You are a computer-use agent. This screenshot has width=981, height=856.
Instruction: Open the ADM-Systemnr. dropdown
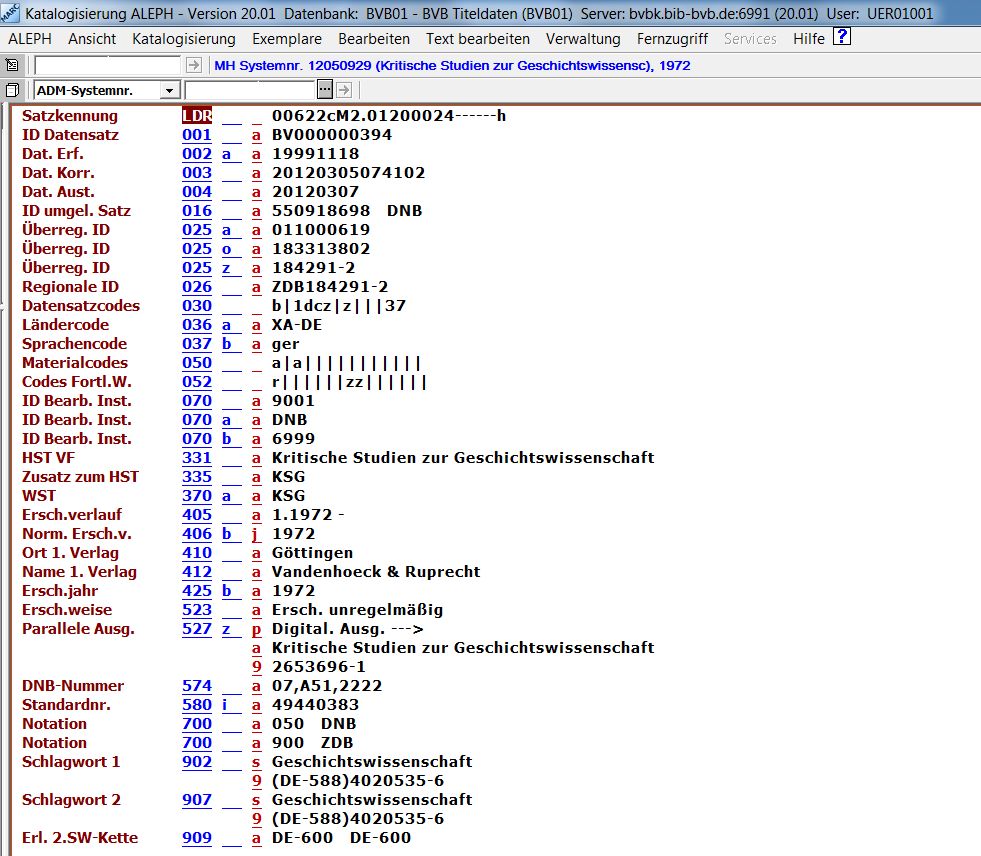[169, 91]
